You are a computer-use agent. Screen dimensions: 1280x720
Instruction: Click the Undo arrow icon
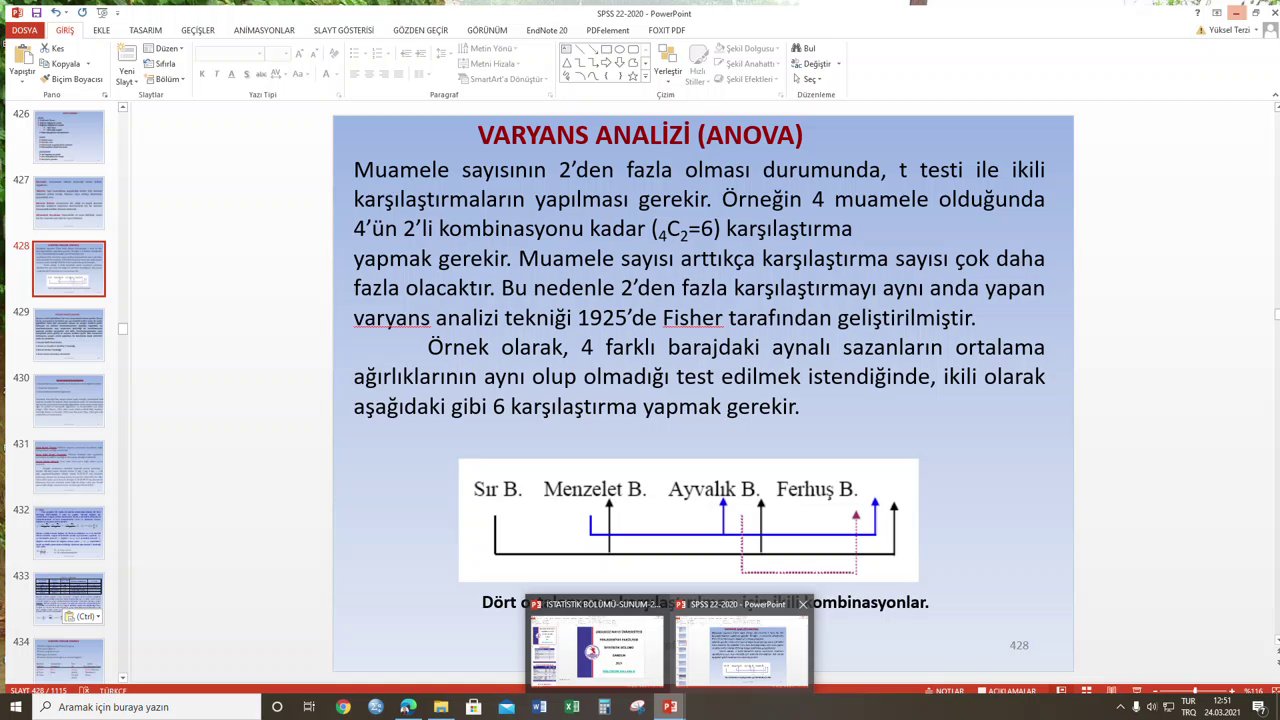(x=56, y=13)
